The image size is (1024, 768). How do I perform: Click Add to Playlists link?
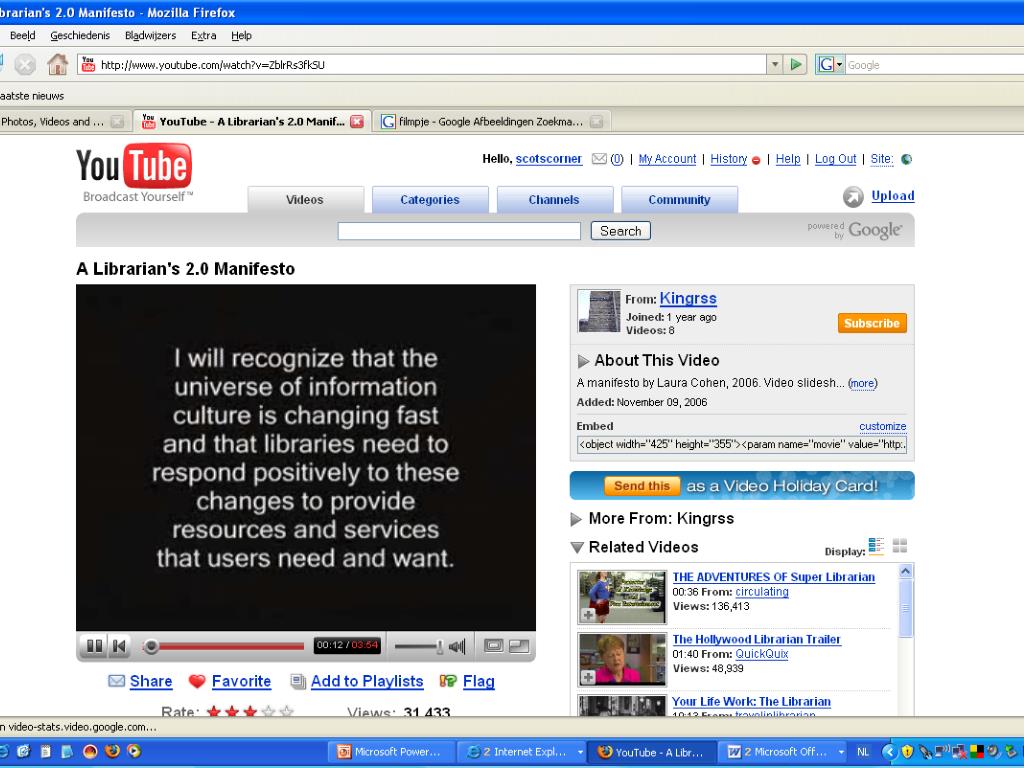[357, 681]
